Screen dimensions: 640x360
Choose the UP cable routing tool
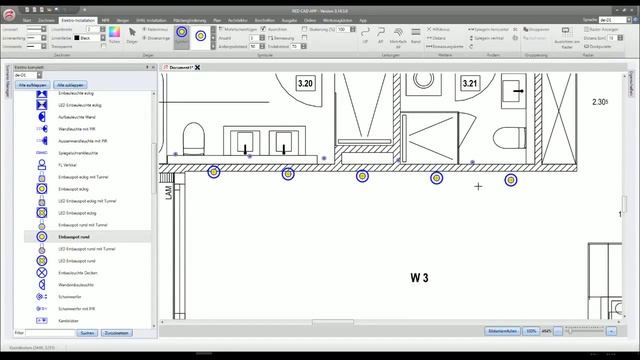[365, 36]
